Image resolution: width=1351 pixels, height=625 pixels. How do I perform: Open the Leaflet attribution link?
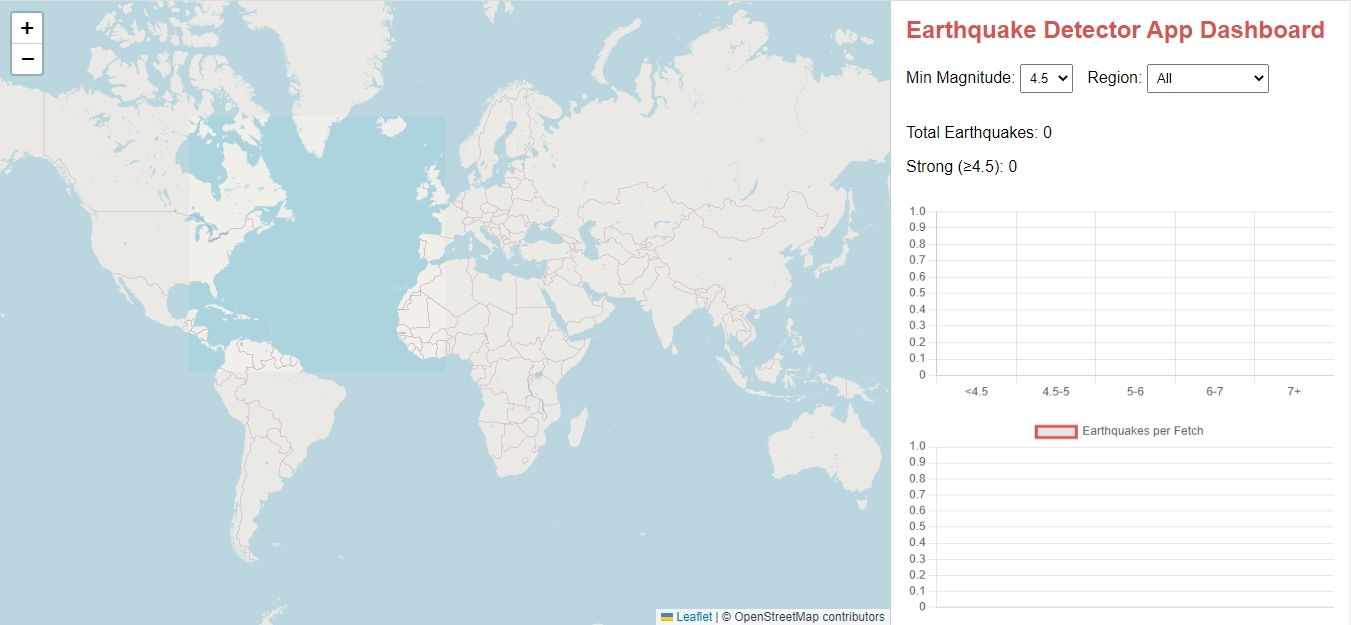point(694,617)
